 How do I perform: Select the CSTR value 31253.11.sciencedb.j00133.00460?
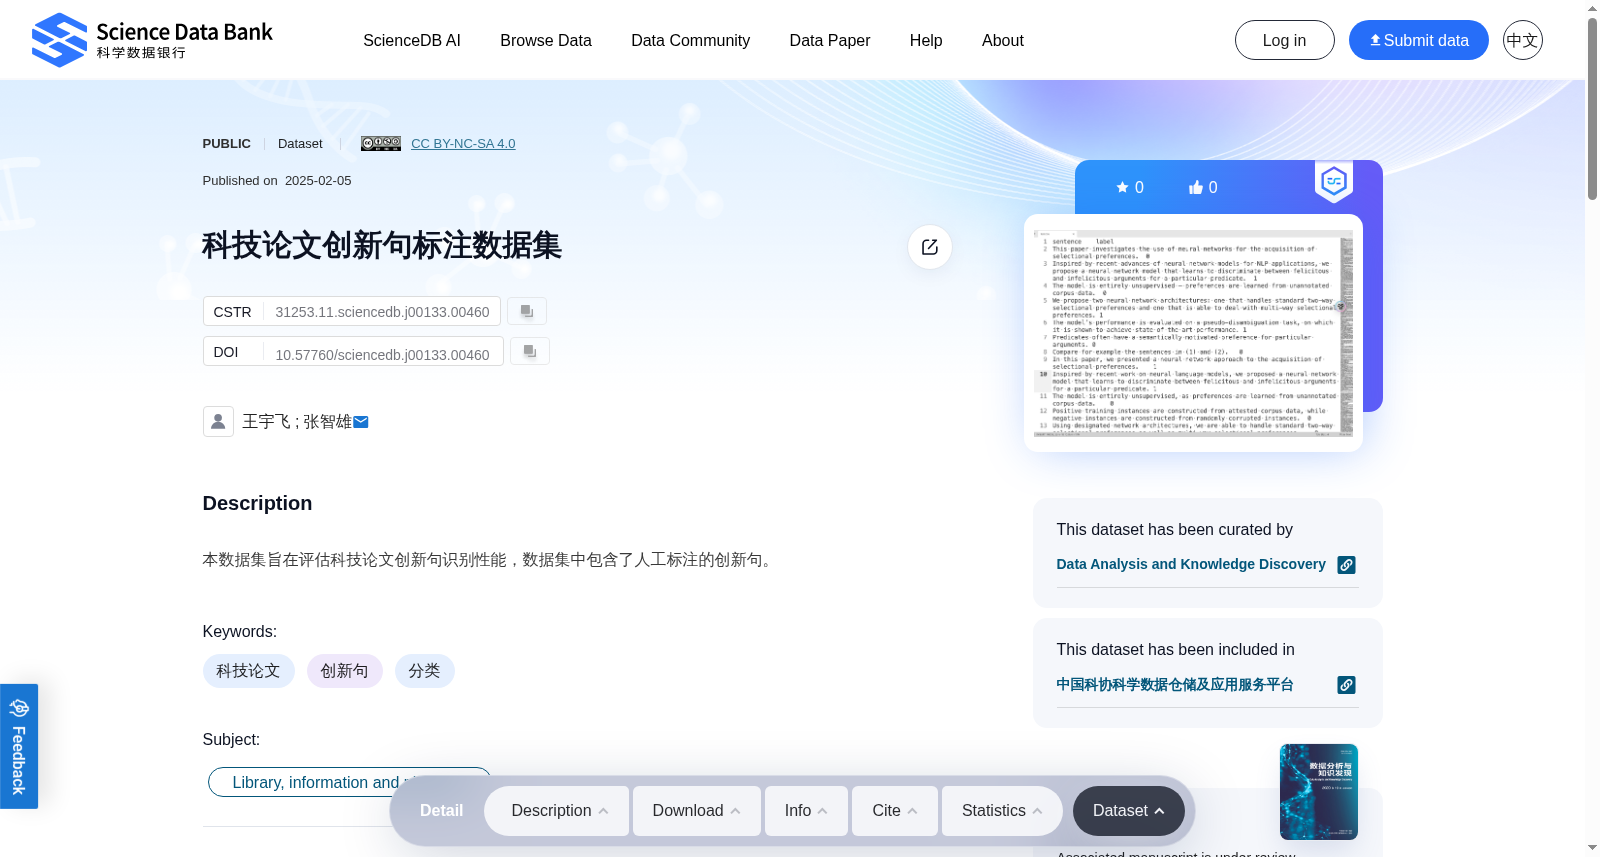point(382,312)
